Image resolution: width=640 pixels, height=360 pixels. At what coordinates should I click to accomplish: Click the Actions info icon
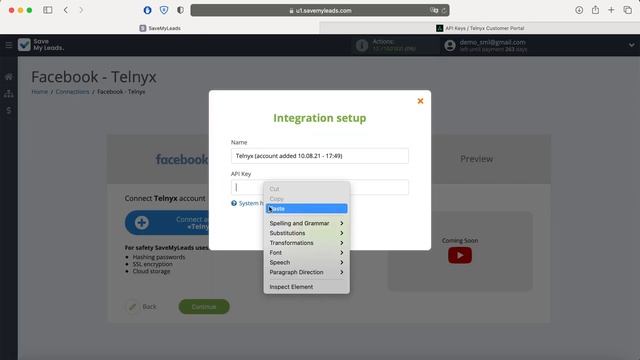click(362, 45)
